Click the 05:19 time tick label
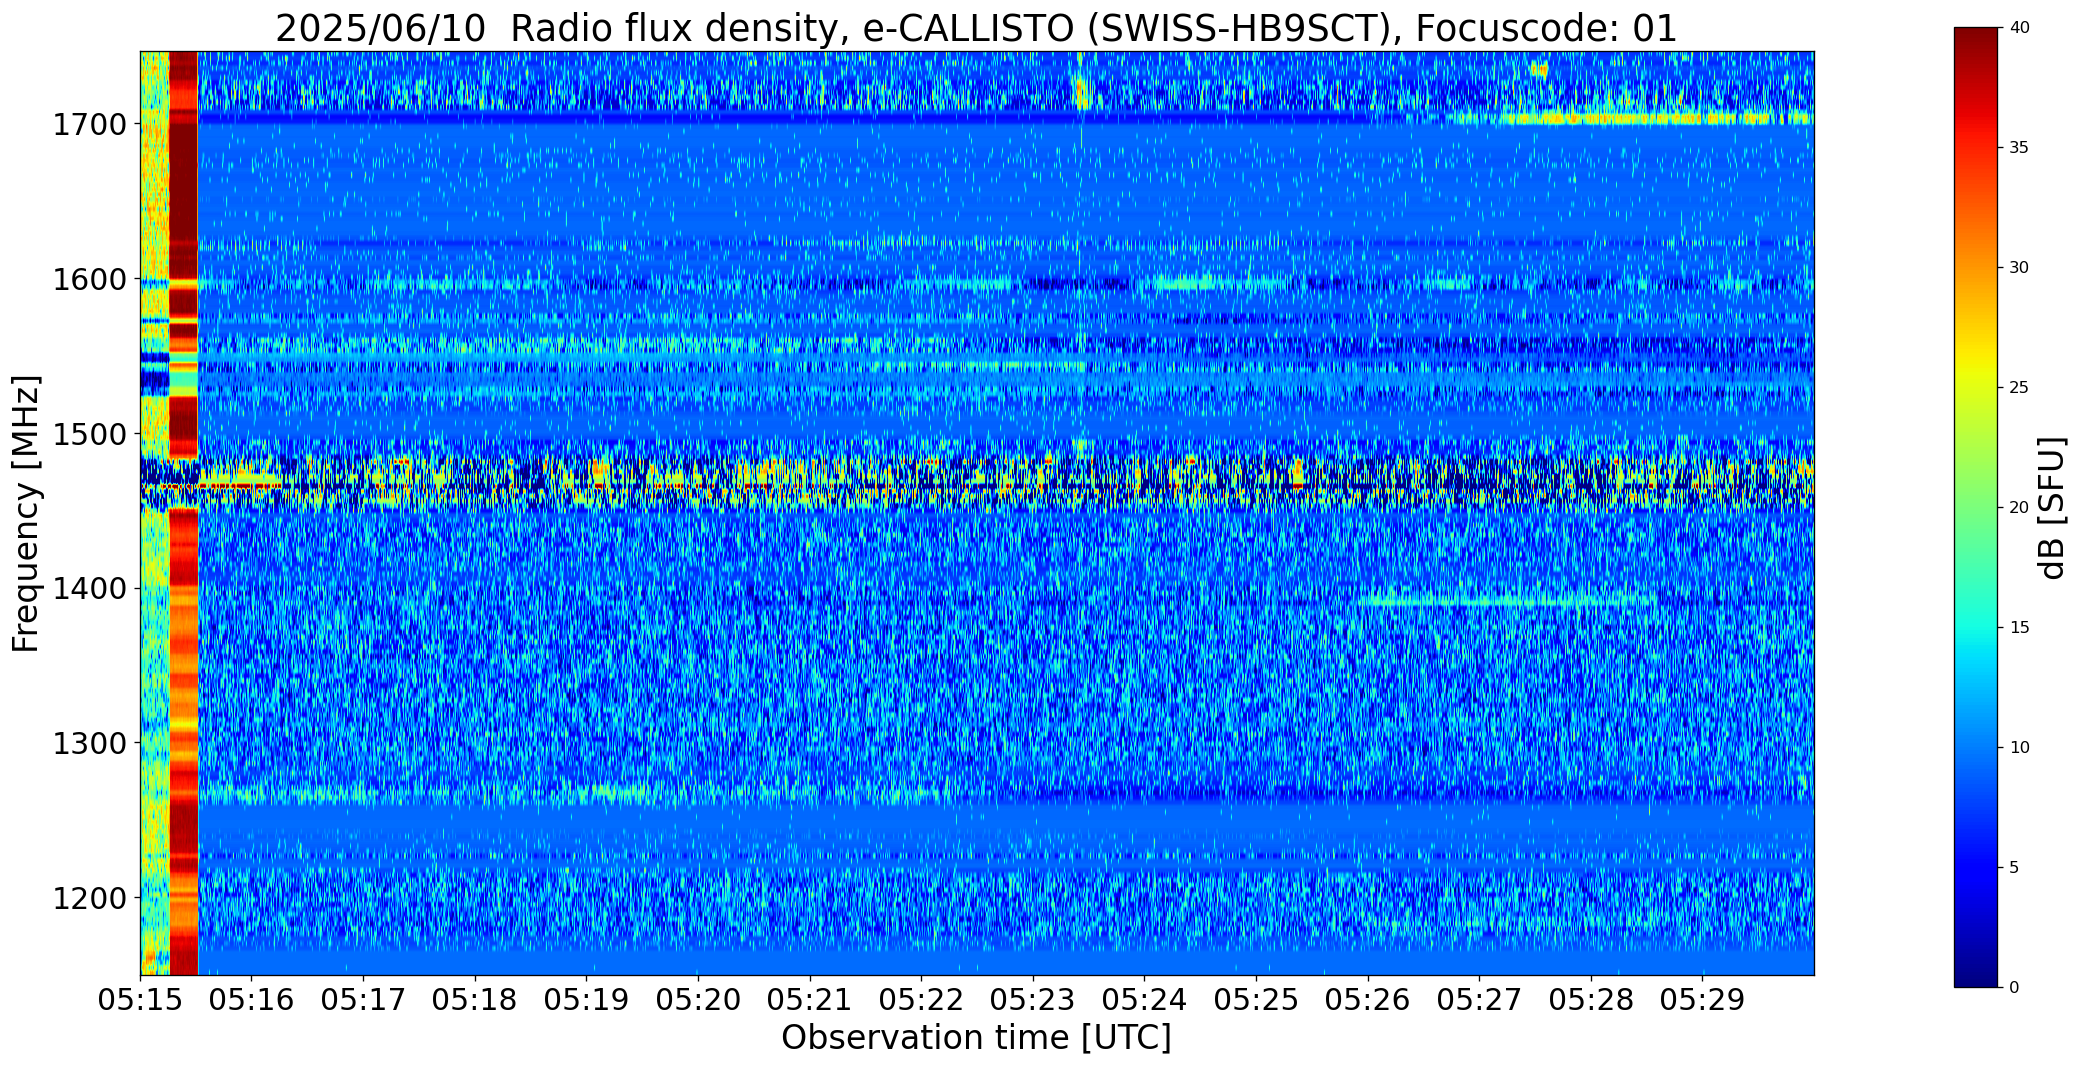2082x1067 pixels. (x=587, y=1000)
